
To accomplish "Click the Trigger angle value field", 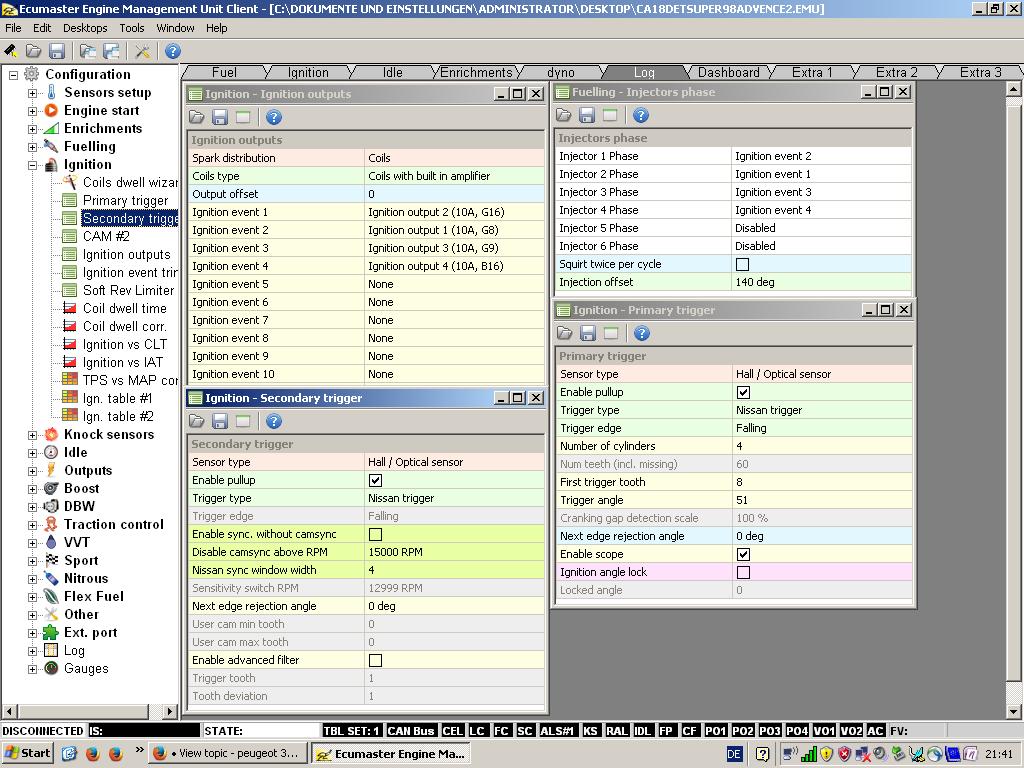I will [x=820, y=500].
